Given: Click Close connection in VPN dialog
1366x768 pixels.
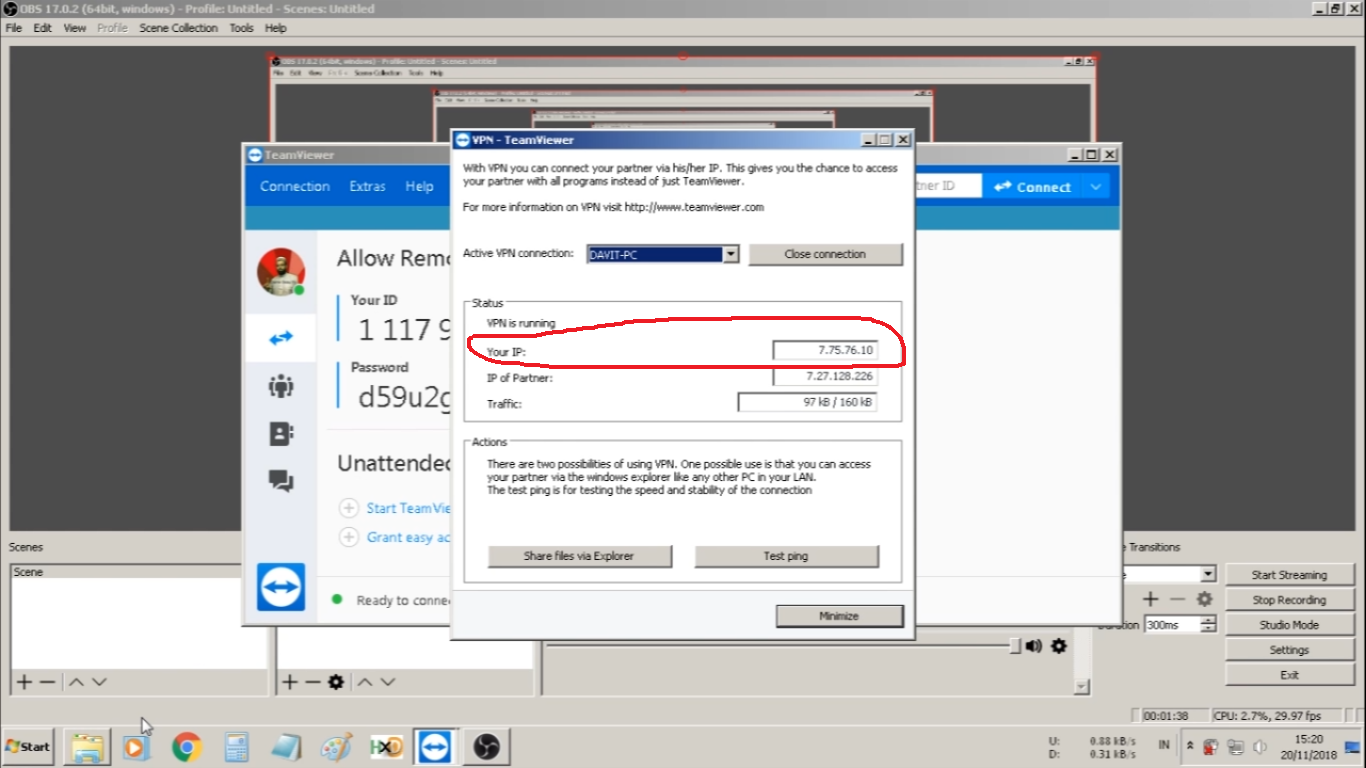Looking at the screenshot, I should (825, 254).
